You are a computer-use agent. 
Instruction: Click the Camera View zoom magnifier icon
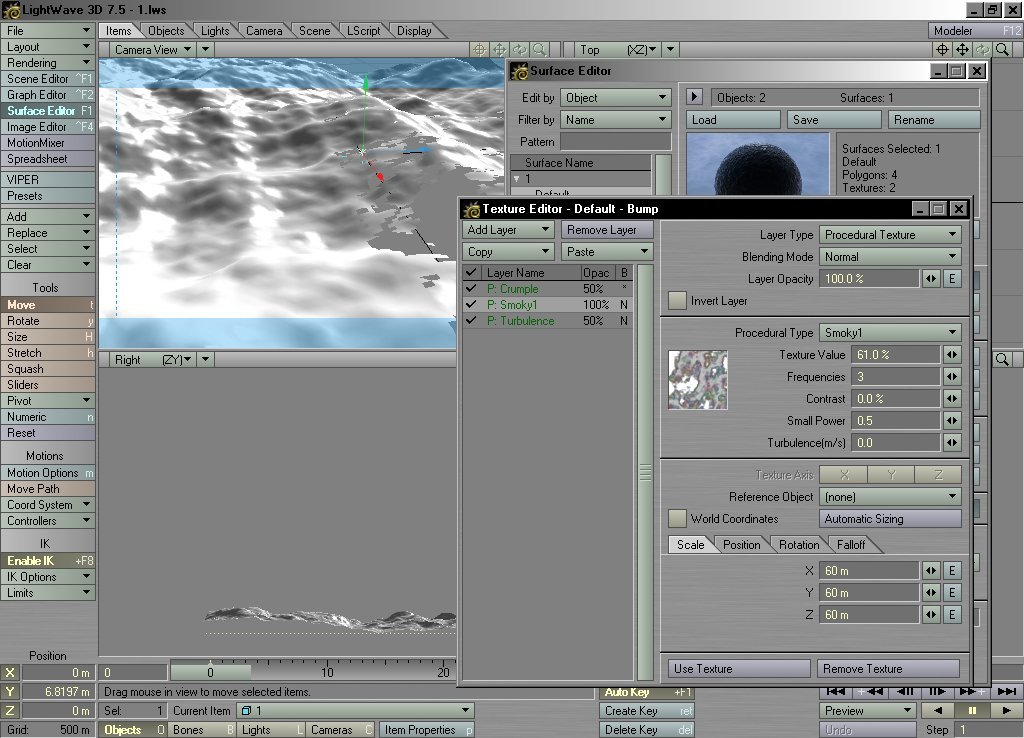[x=539, y=50]
